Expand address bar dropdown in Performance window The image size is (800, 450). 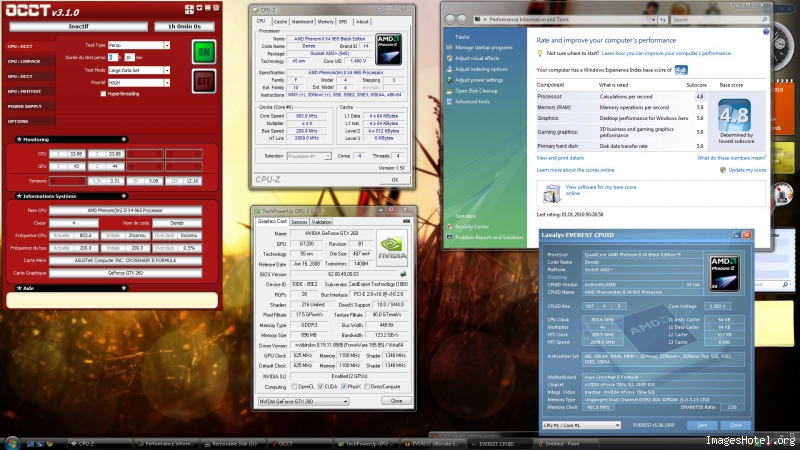[653, 19]
